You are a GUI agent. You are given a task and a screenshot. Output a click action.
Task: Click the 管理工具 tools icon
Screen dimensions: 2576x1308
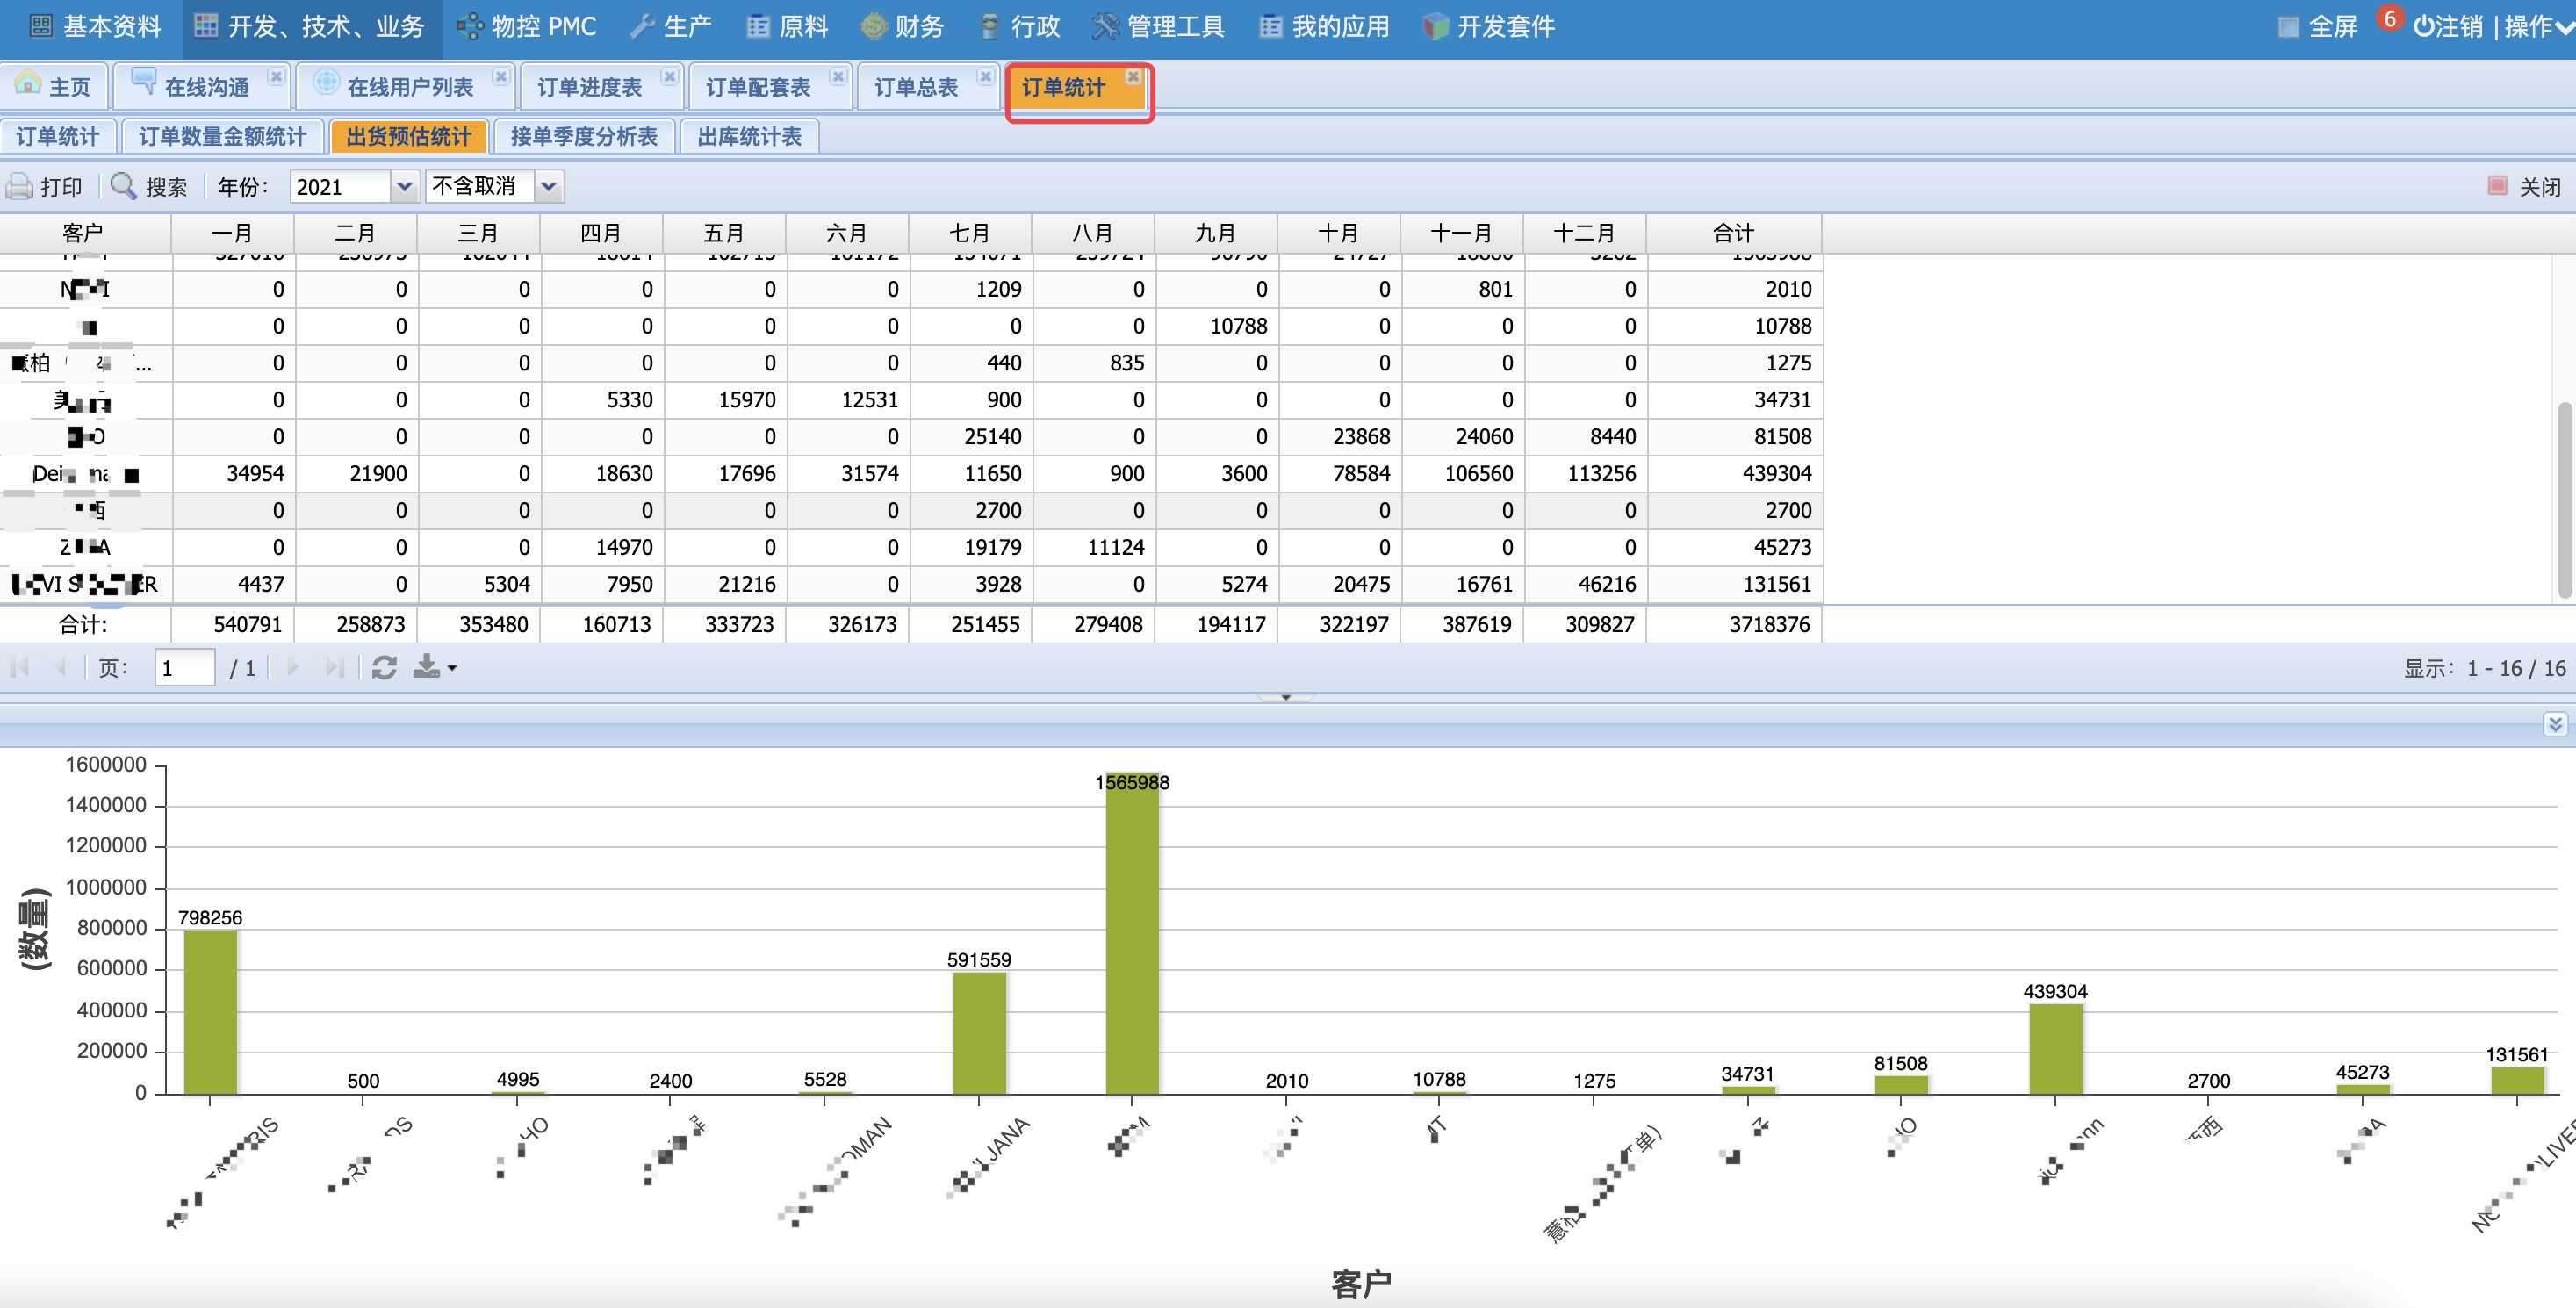(x=1105, y=27)
